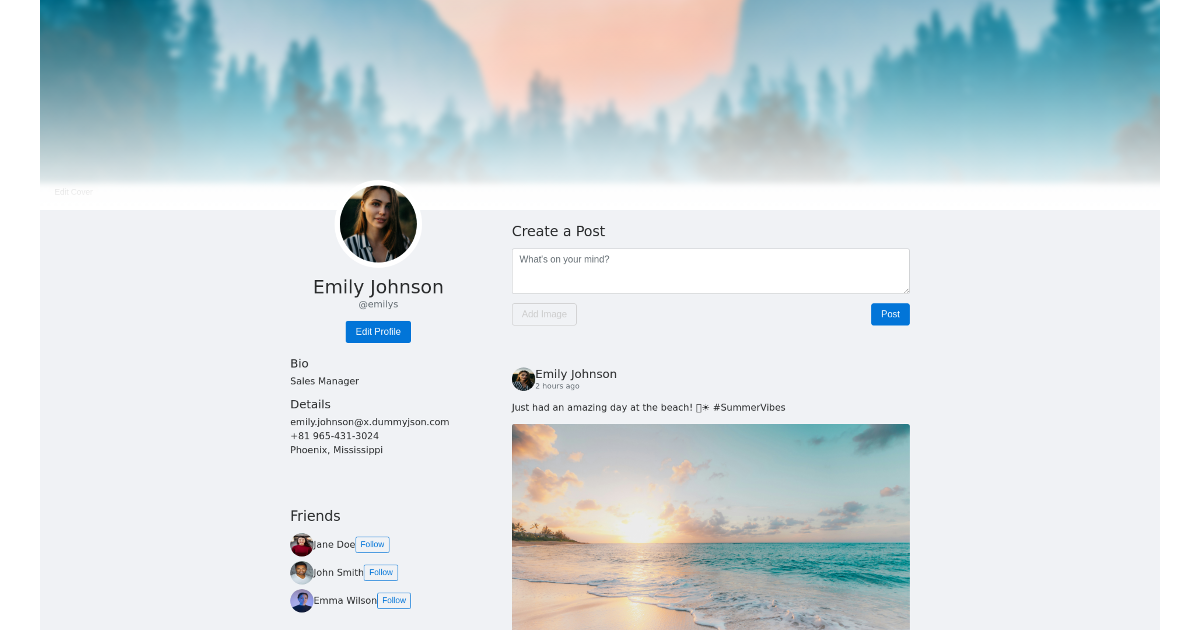Follow Emma Wilson

click(394, 600)
